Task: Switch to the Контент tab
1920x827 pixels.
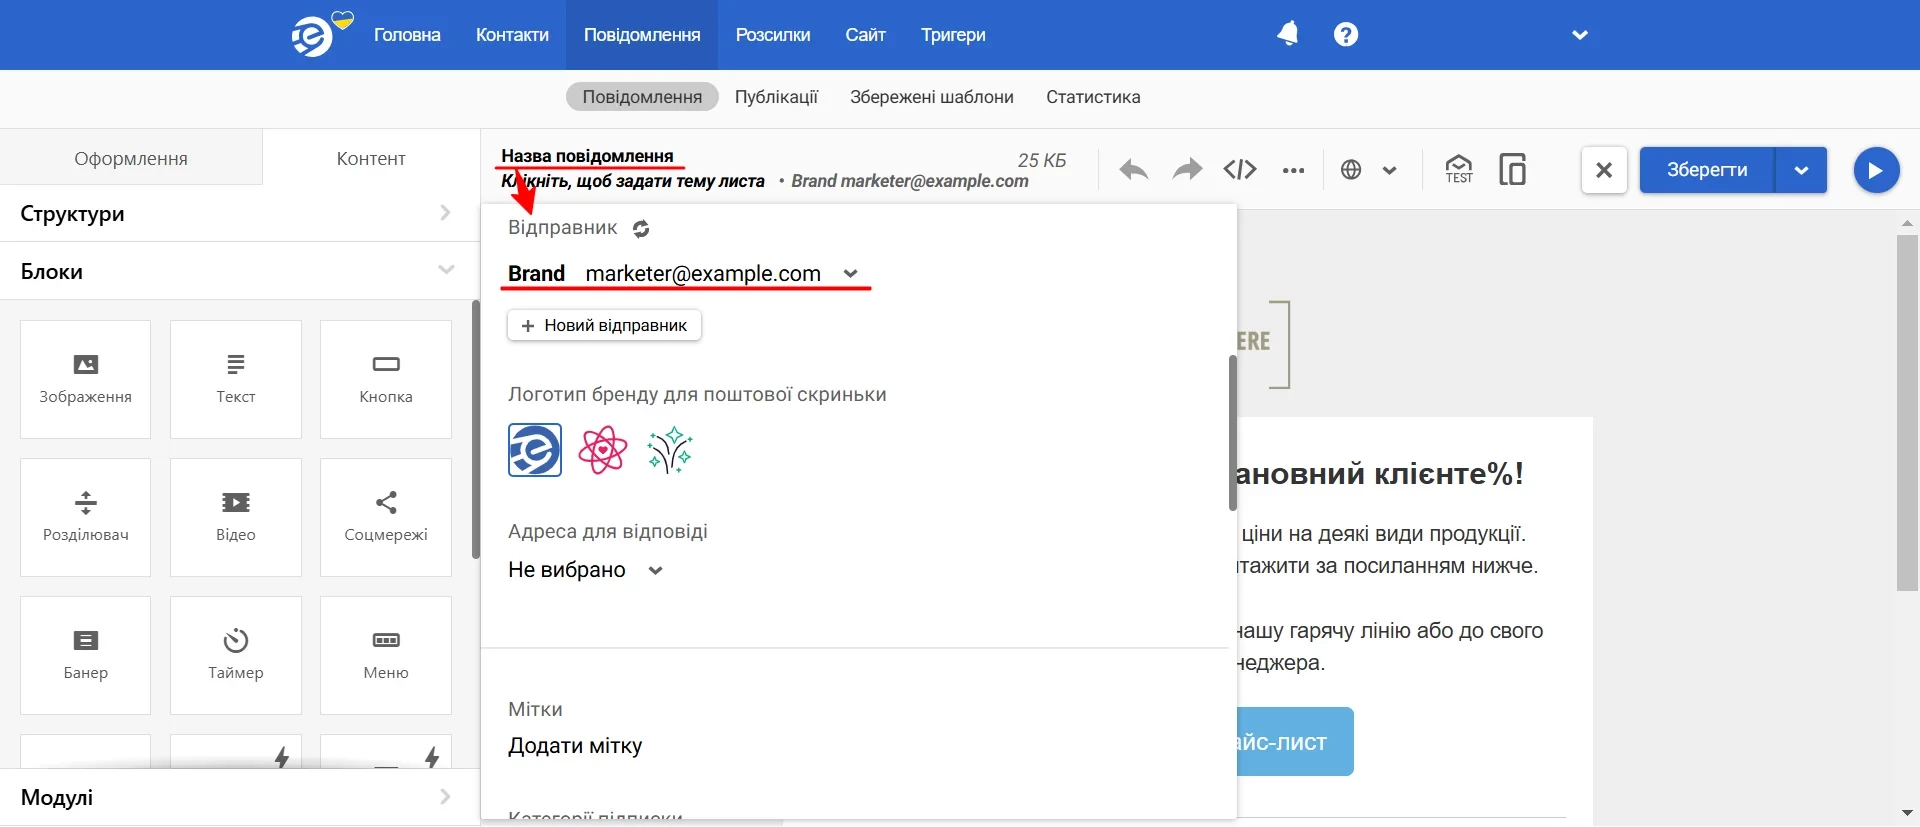Action: point(371,158)
